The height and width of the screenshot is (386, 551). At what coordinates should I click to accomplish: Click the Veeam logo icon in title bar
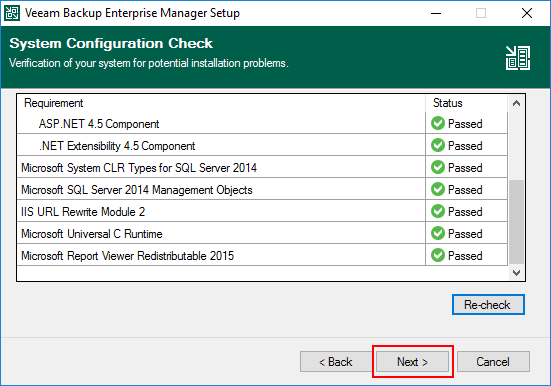tap(12, 13)
